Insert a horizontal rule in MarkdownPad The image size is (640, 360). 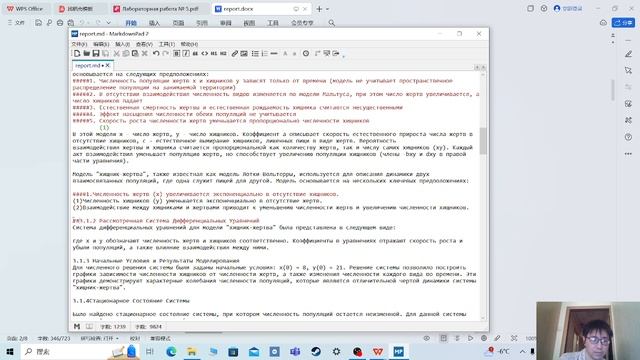[274, 53]
